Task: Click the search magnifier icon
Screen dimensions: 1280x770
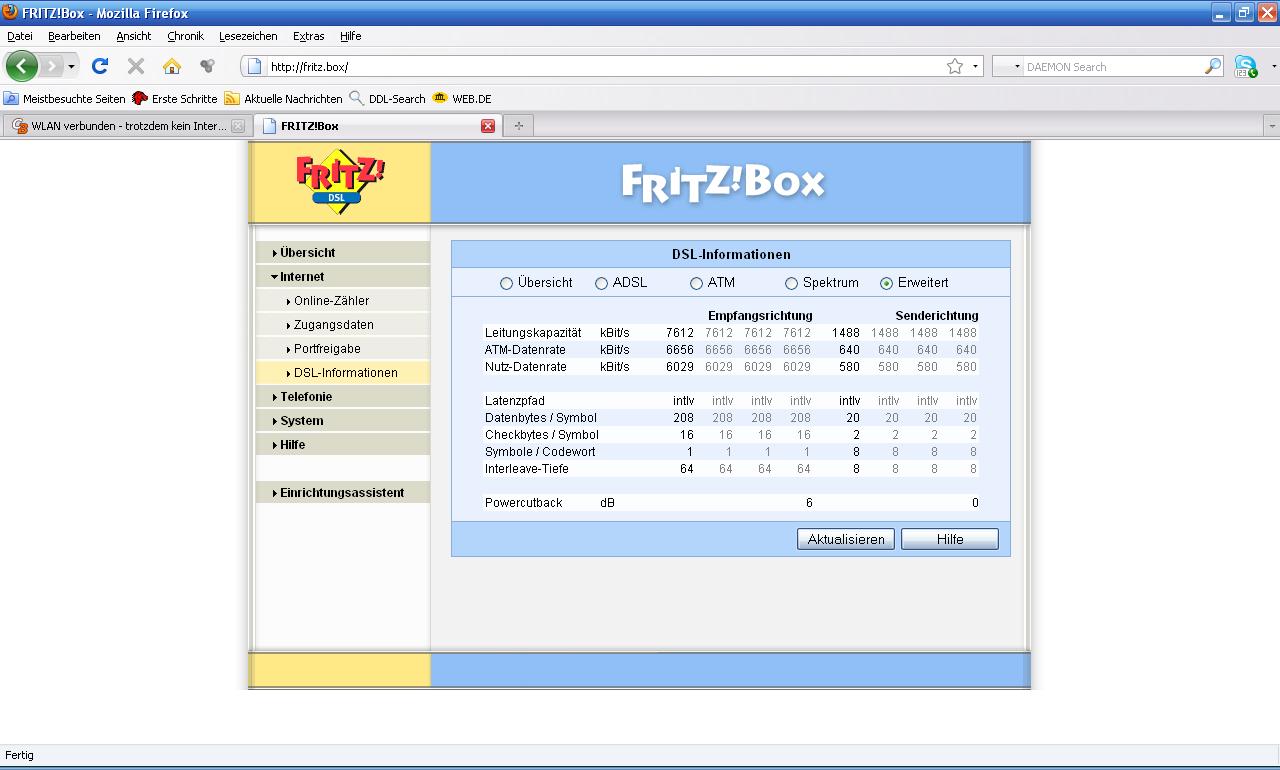Action: tap(1213, 66)
